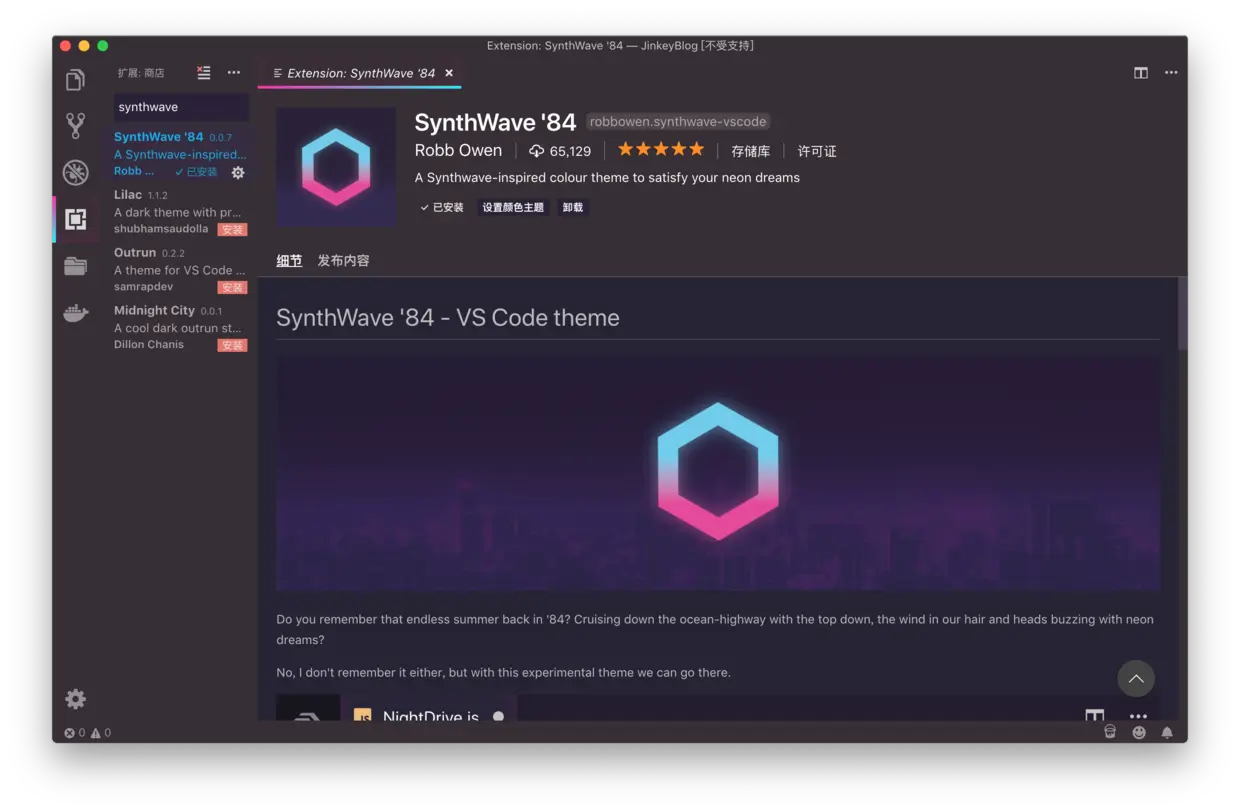The image size is (1240, 812).
Task: Clear extensions search results icon
Action: (204, 73)
